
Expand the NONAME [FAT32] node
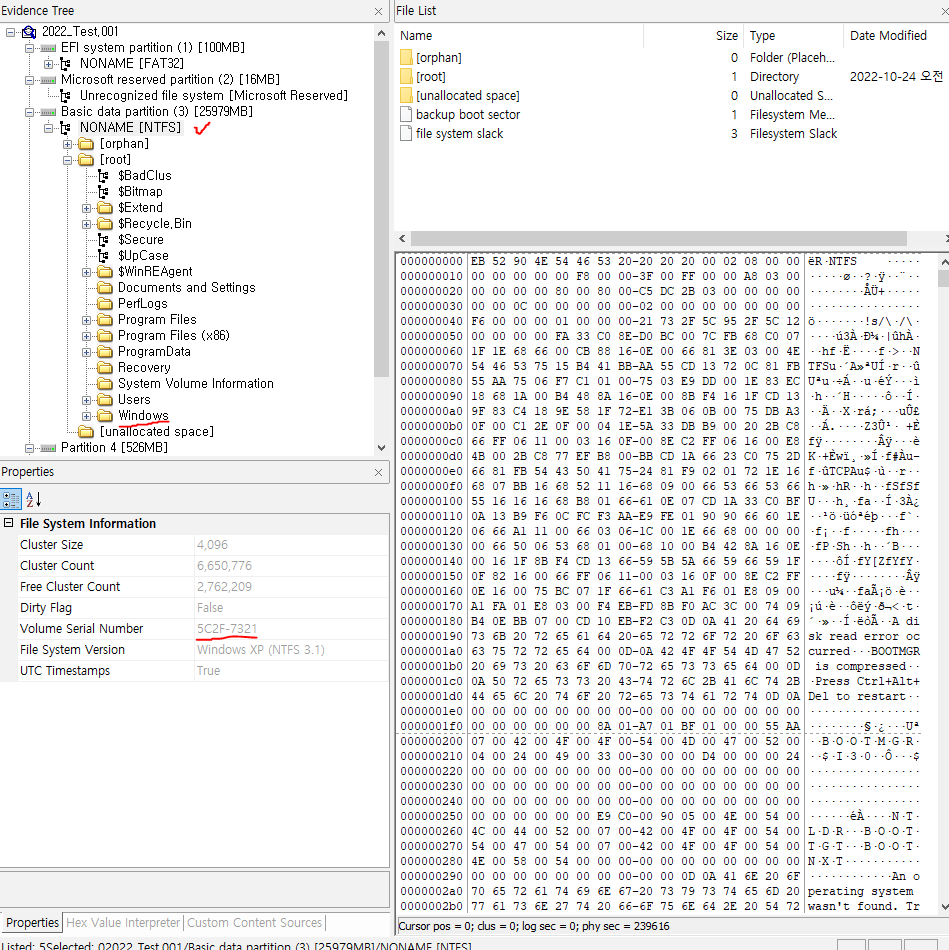point(48,64)
